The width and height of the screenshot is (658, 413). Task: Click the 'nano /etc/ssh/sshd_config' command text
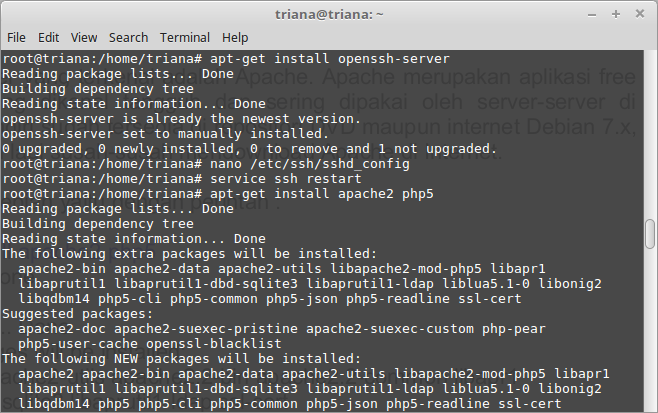pyautogui.click(x=310, y=164)
